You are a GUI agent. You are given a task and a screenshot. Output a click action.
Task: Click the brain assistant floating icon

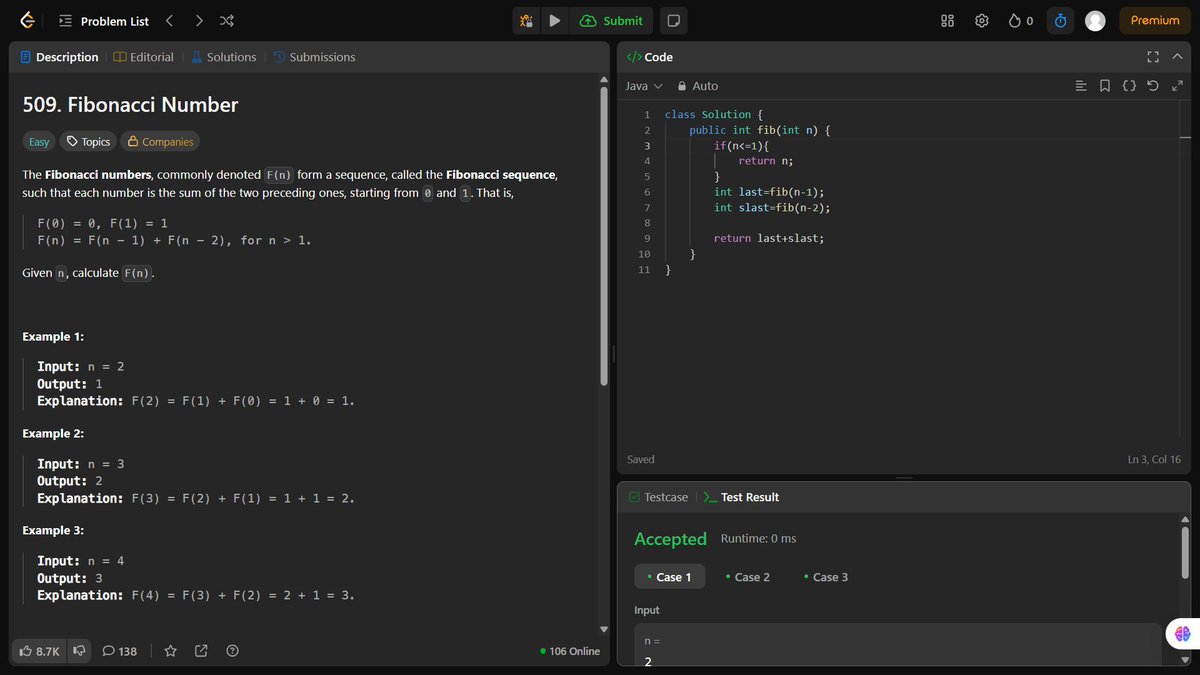[x=1182, y=633]
